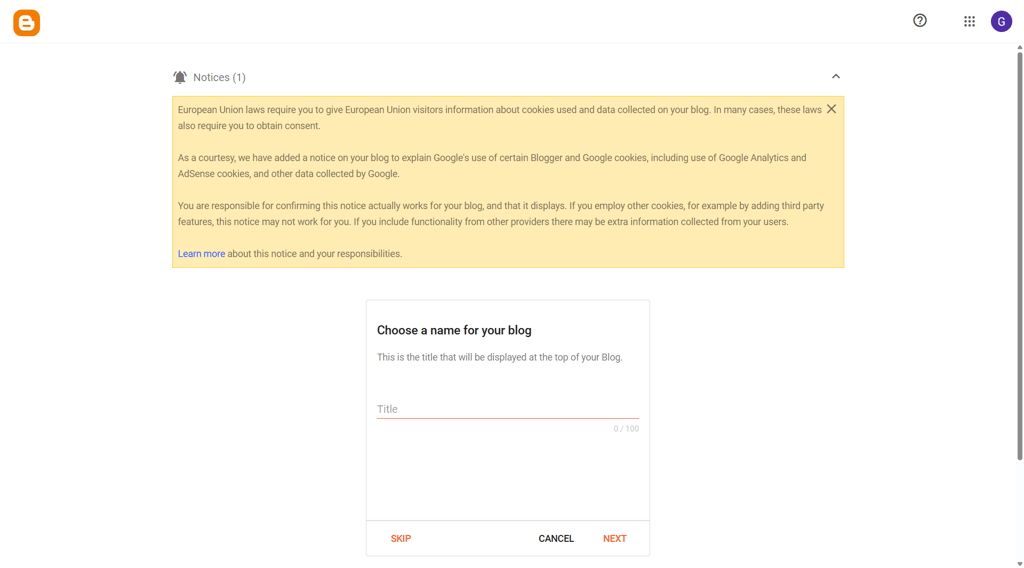Click the scrollbar up arrow
The image size is (1024, 568).
coord(1019,48)
